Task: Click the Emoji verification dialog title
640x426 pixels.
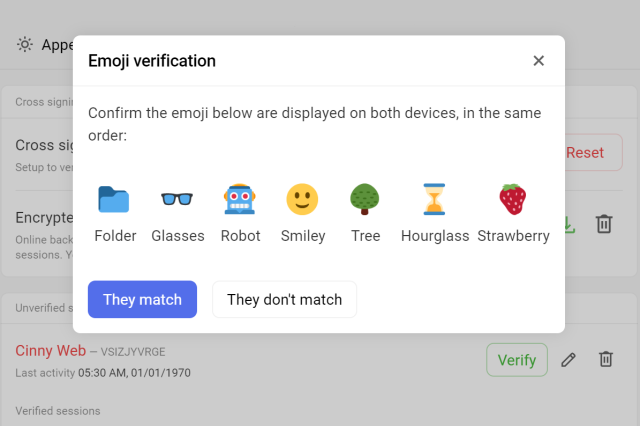Action: pyautogui.click(x=152, y=61)
